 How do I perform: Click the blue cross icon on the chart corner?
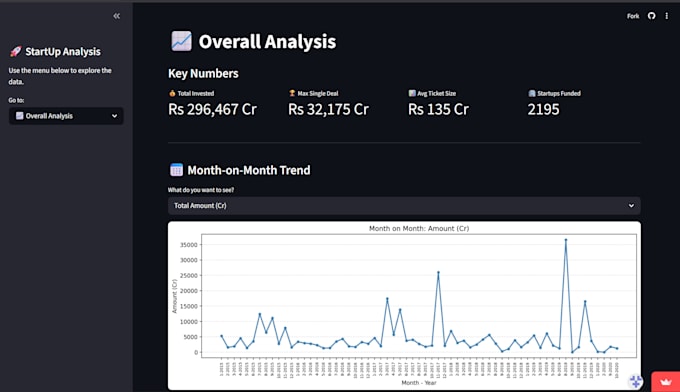point(636,381)
